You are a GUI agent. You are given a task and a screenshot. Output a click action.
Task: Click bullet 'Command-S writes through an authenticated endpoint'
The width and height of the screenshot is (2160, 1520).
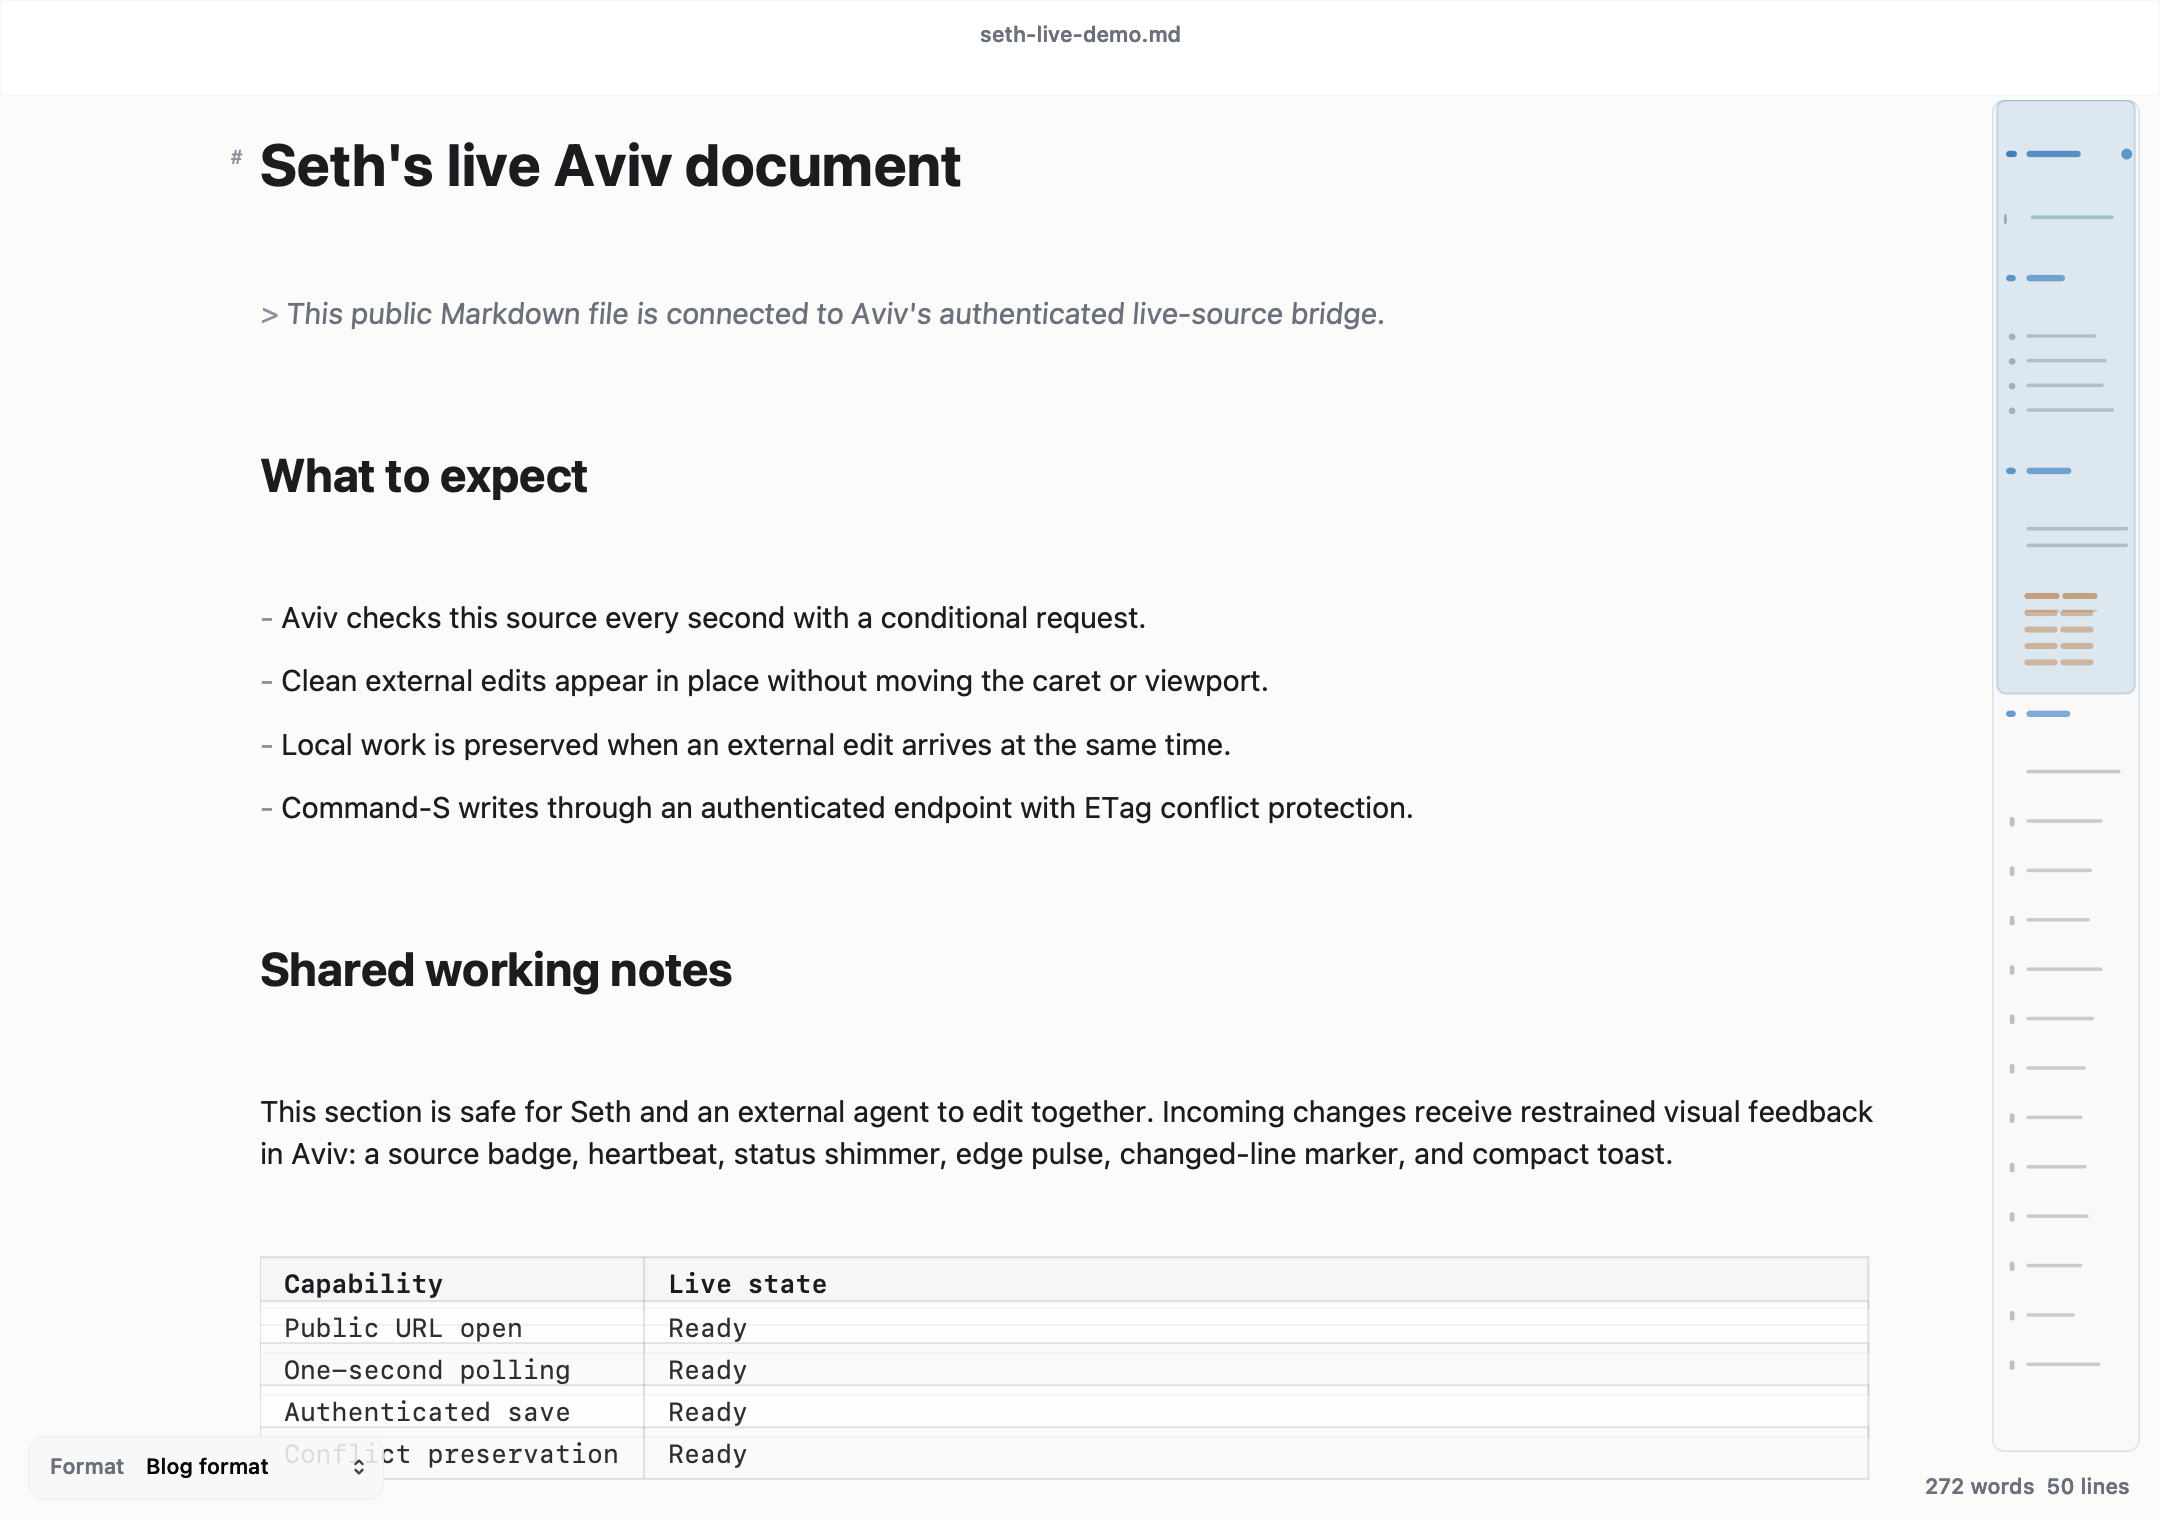(x=837, y=808)
